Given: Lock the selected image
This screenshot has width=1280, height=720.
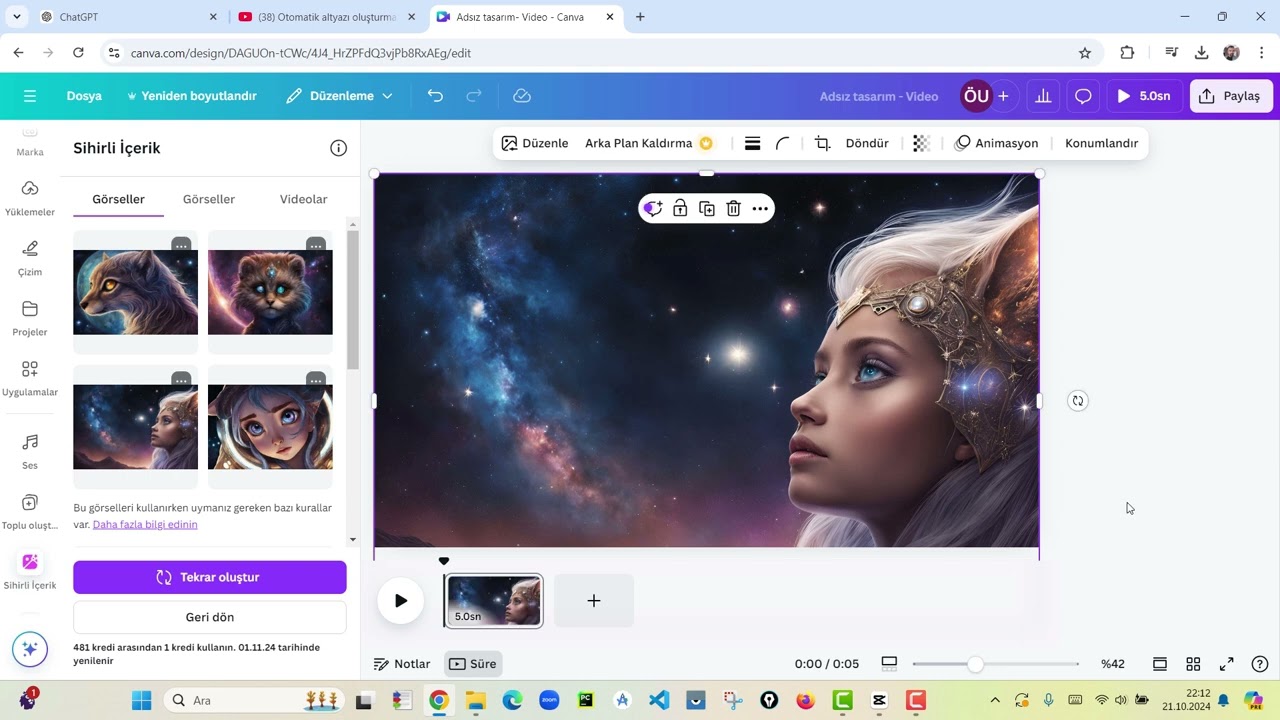Looking at the screenshot, I should (680, 208).
